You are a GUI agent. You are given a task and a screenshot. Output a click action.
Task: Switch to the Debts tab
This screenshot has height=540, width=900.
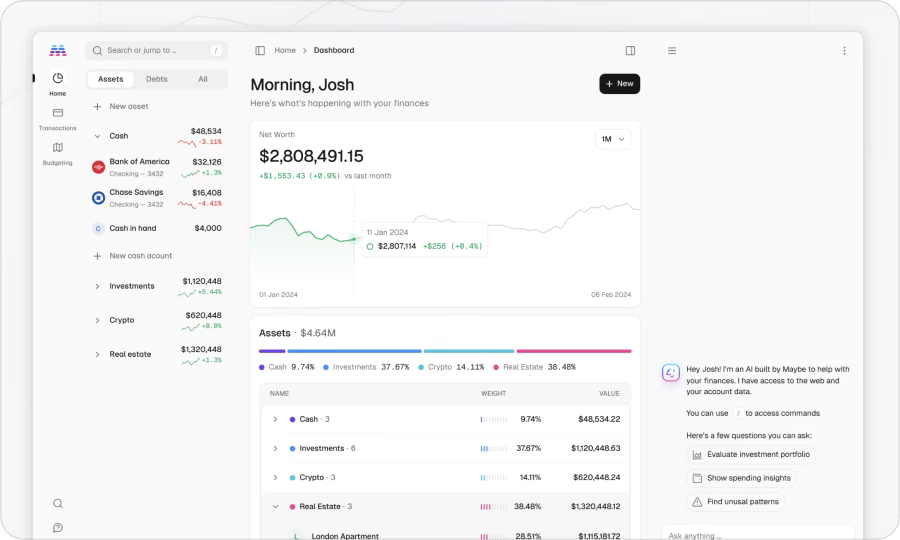point(157,79)
